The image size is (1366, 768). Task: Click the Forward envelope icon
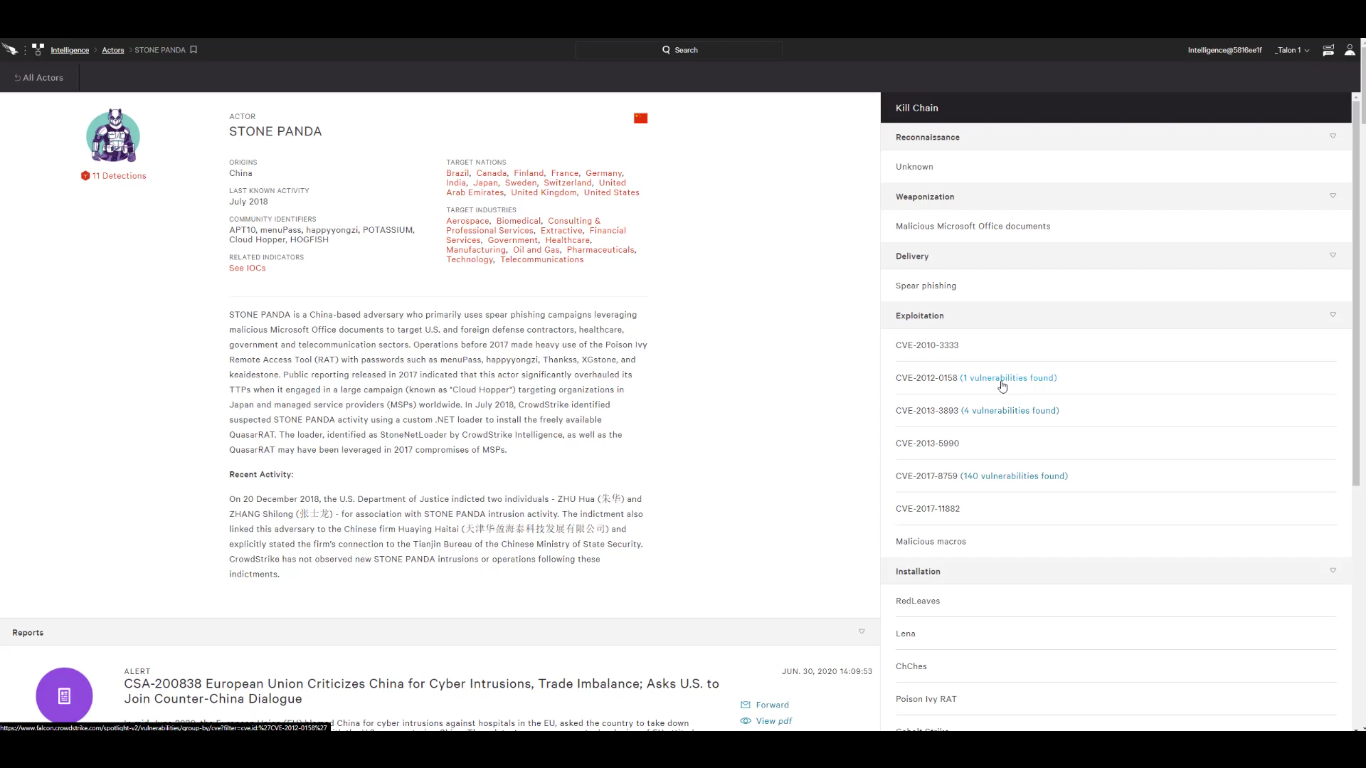(x=745, y=705)
